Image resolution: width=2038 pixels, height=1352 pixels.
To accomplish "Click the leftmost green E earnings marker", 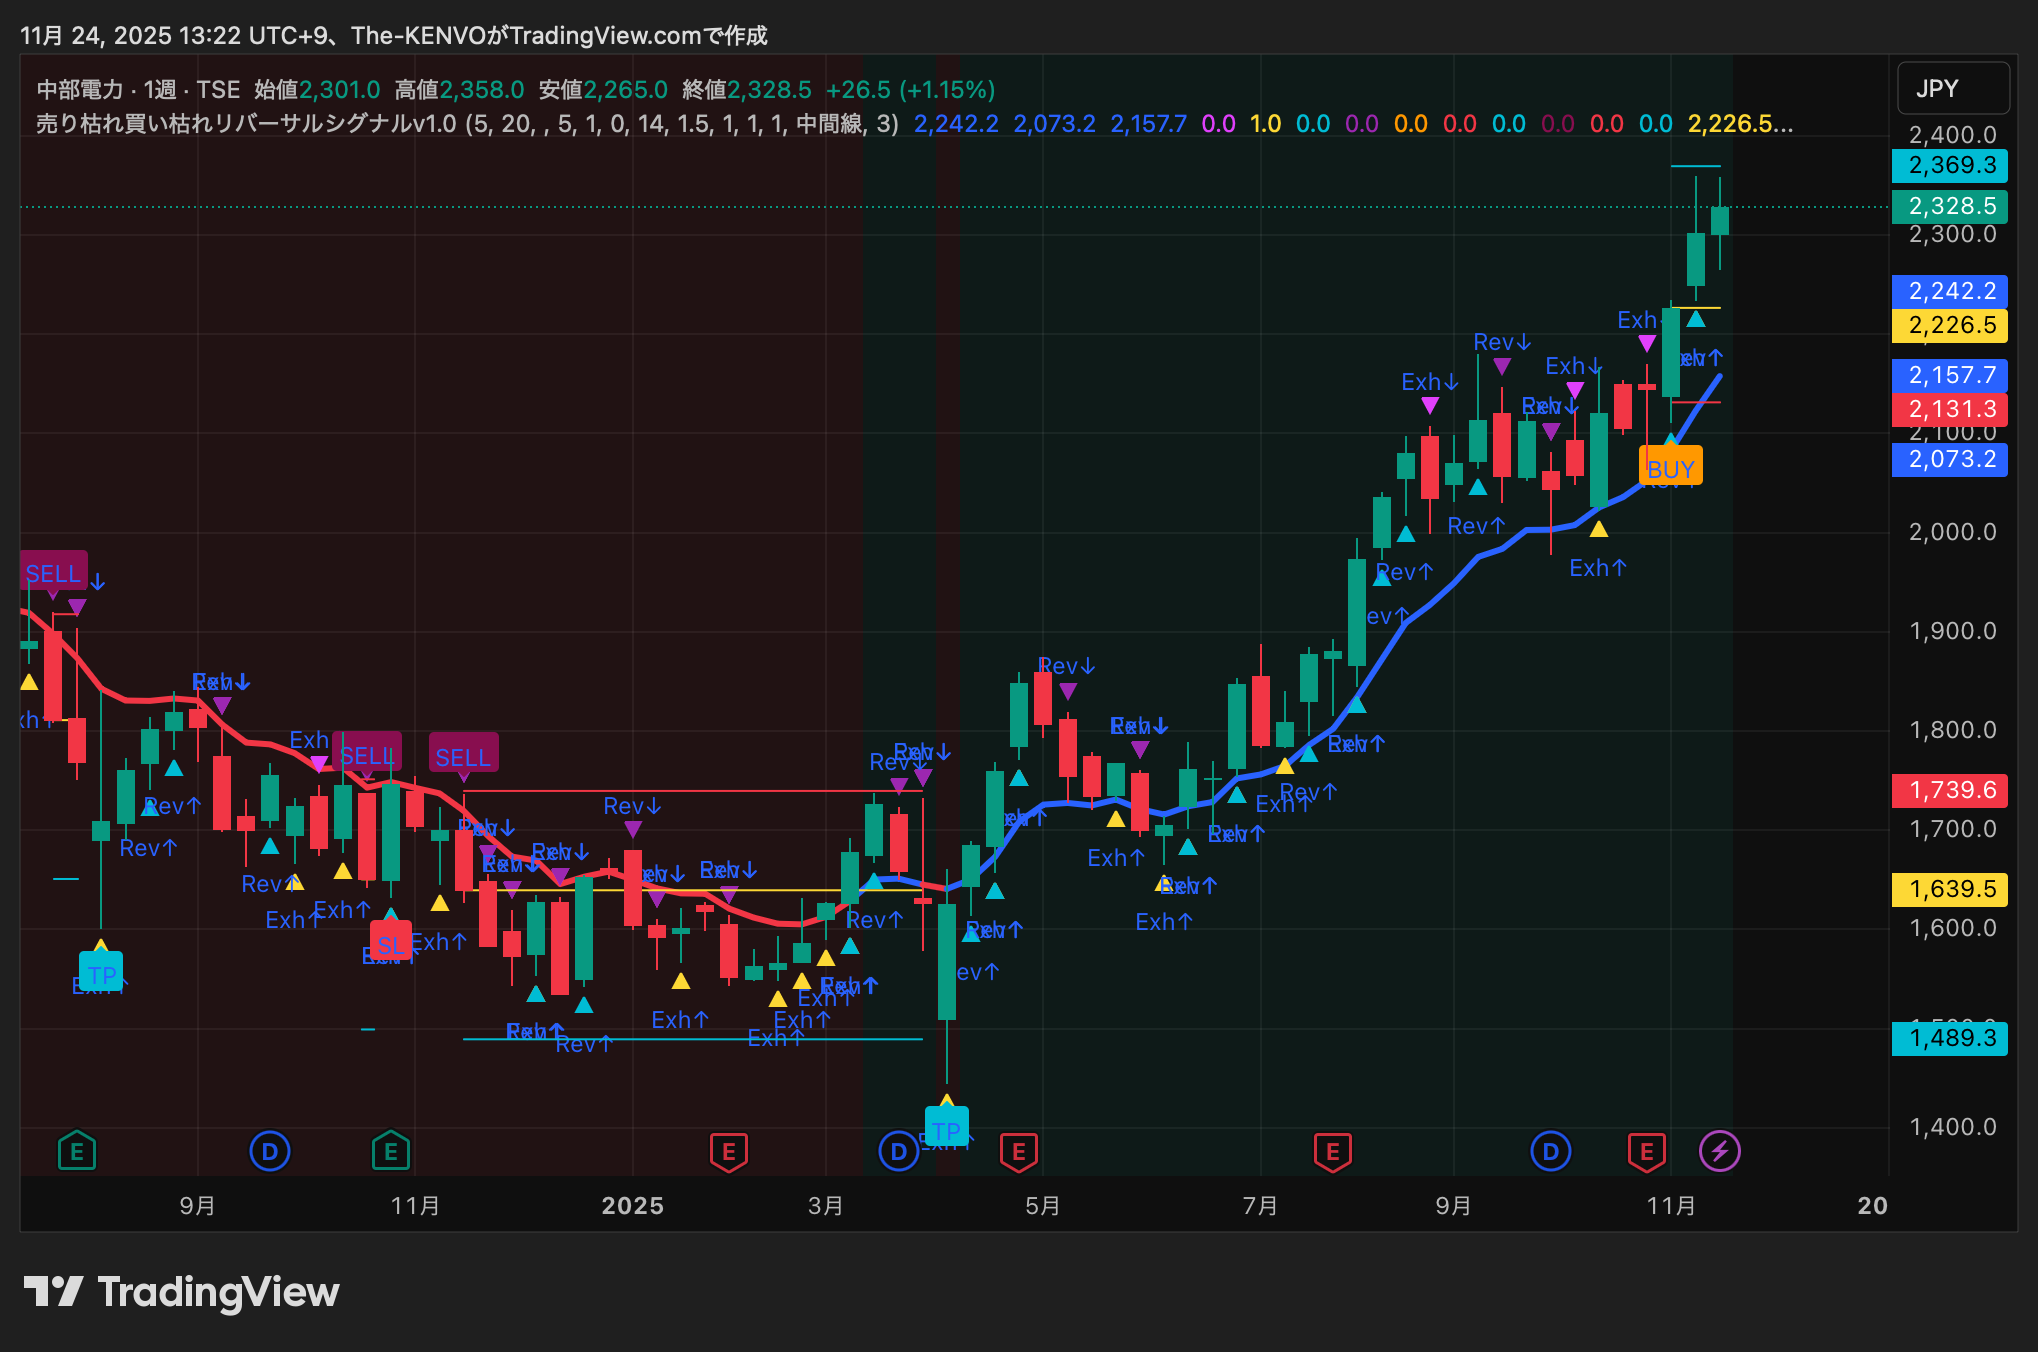I will (x=77, y=1152).
